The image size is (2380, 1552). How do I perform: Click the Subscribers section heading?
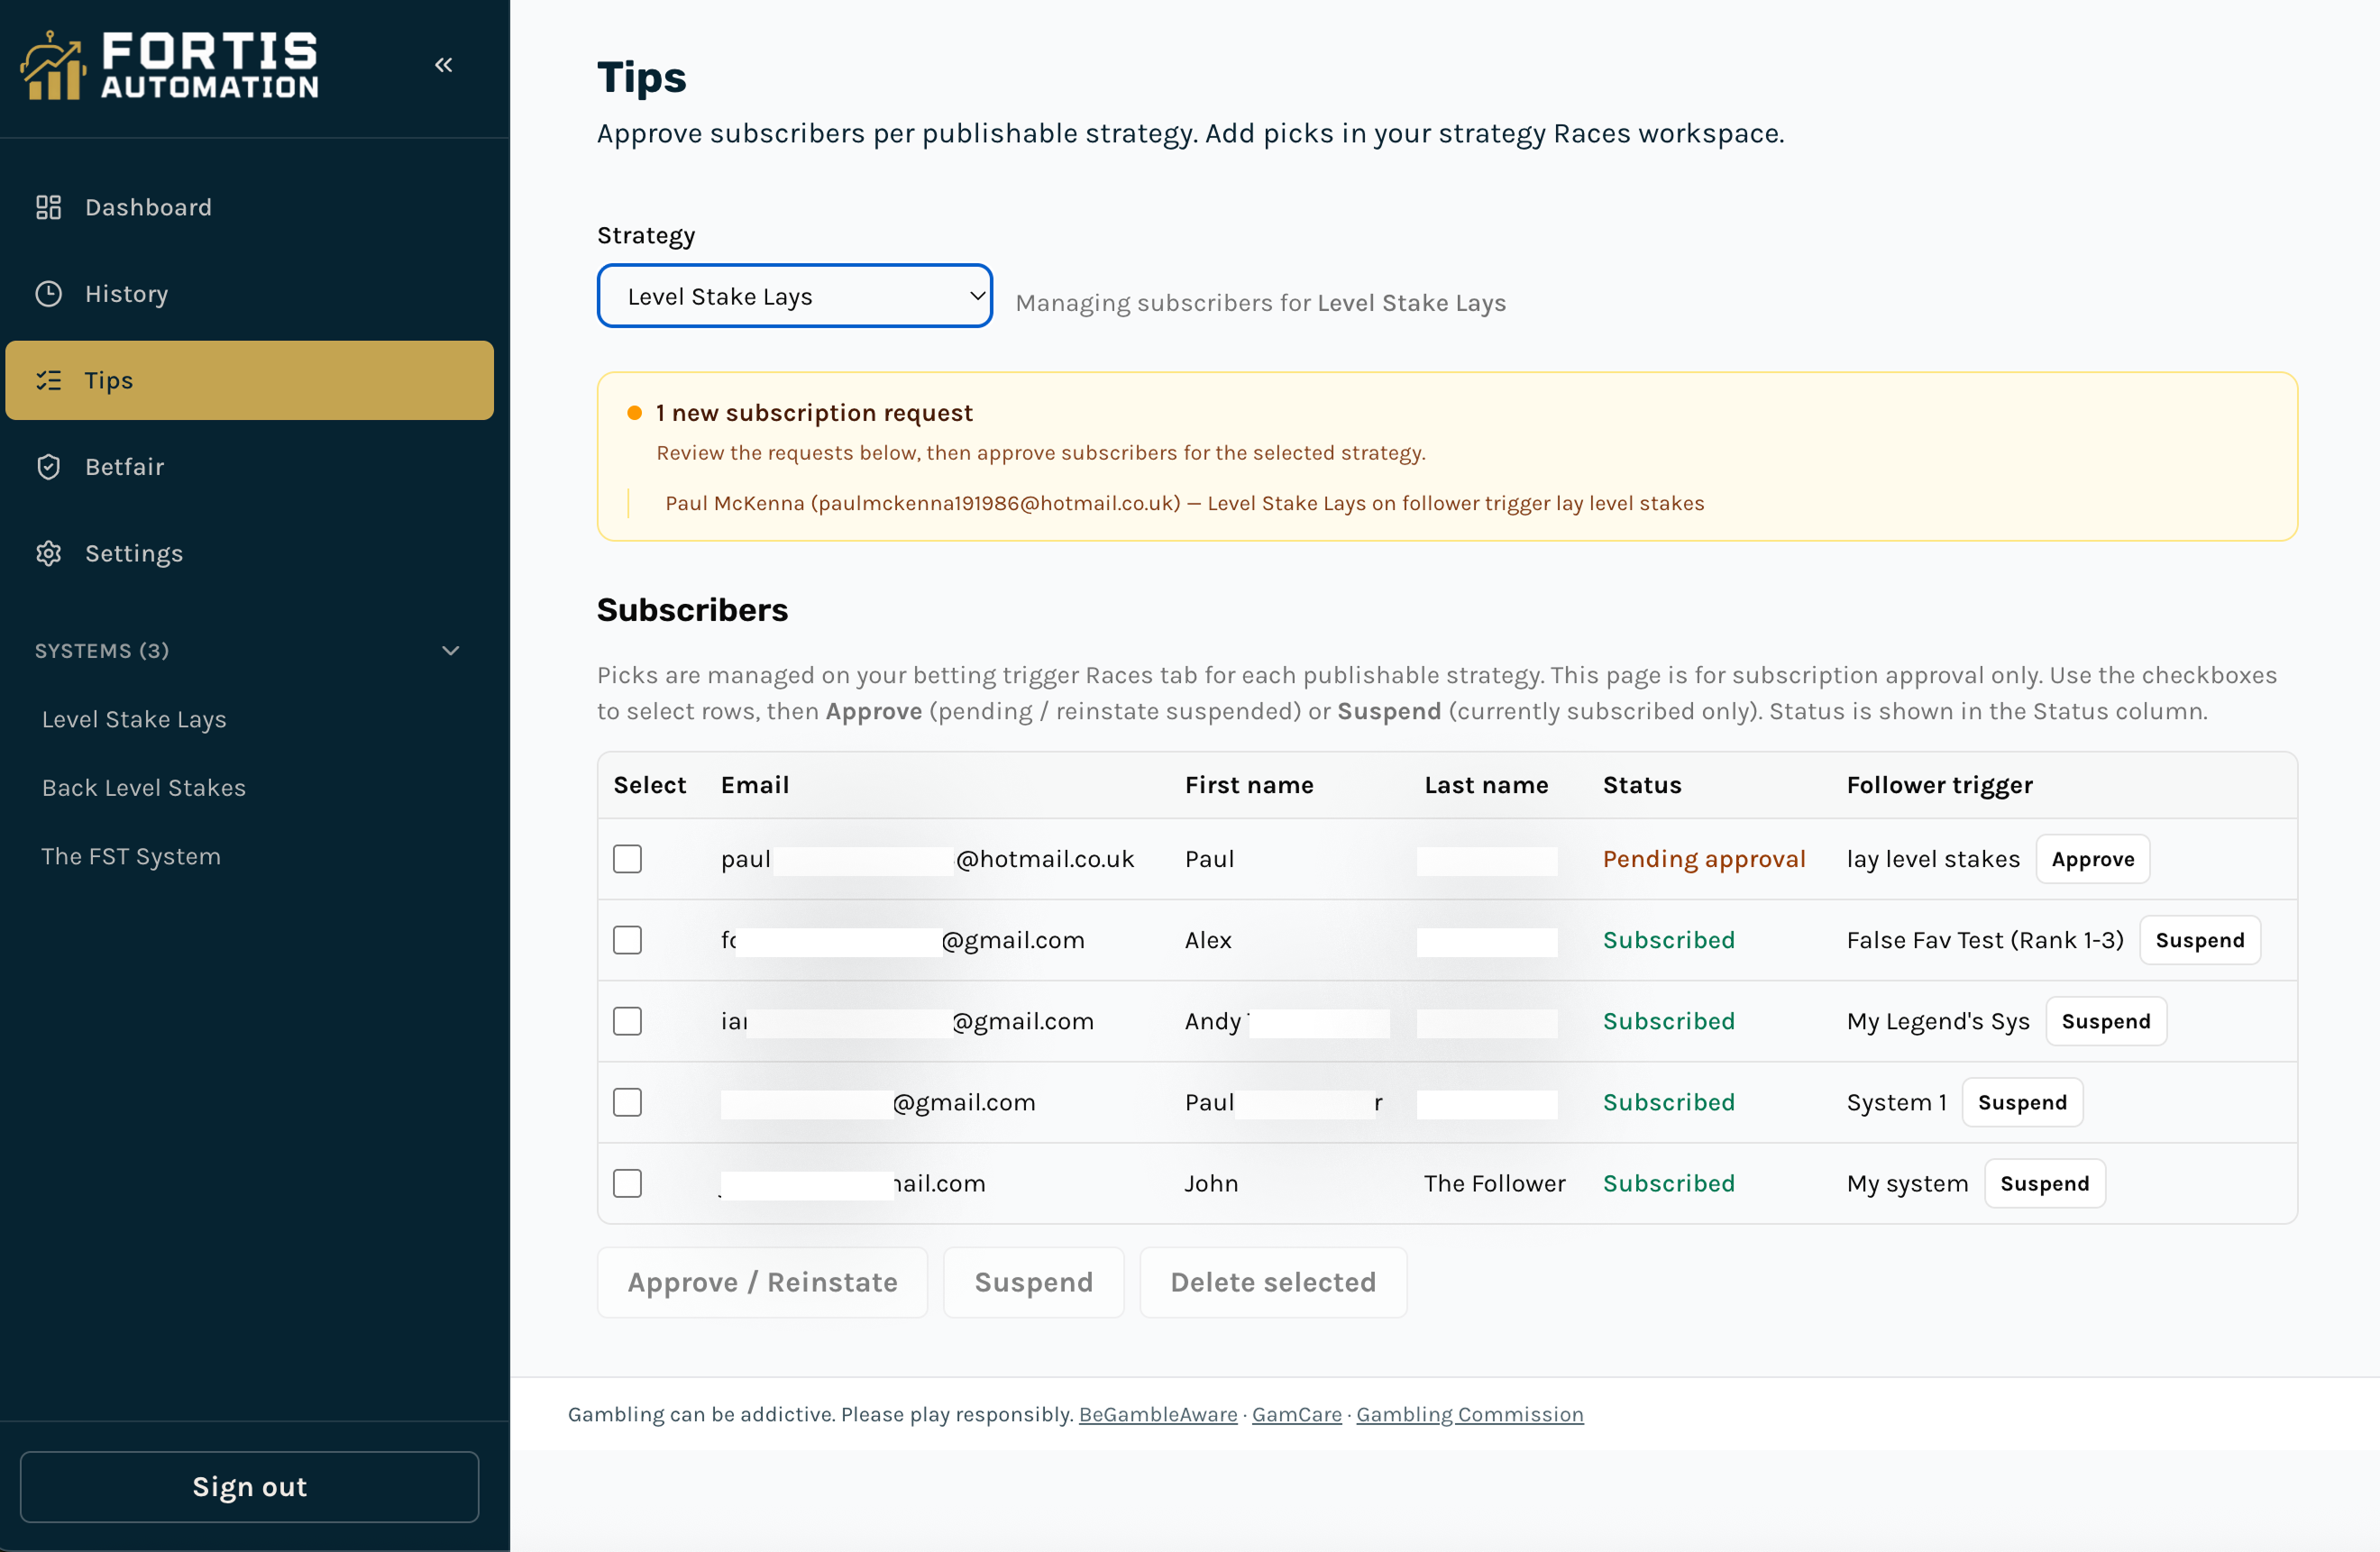point(693,610)
